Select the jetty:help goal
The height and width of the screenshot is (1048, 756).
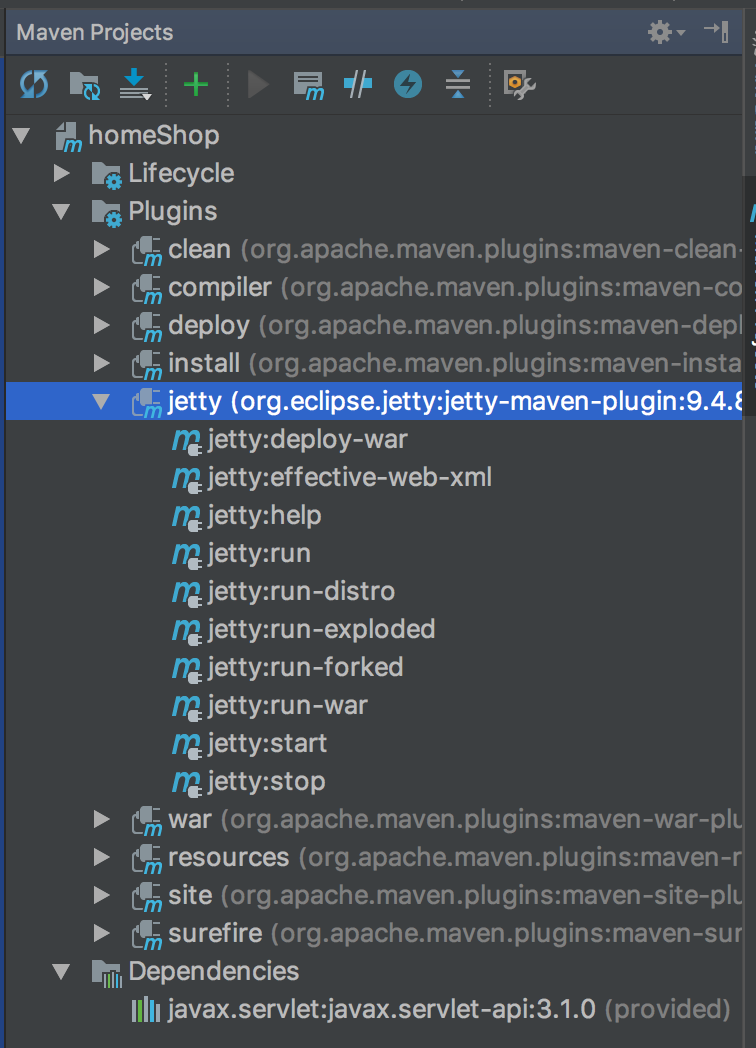[265, 516]
